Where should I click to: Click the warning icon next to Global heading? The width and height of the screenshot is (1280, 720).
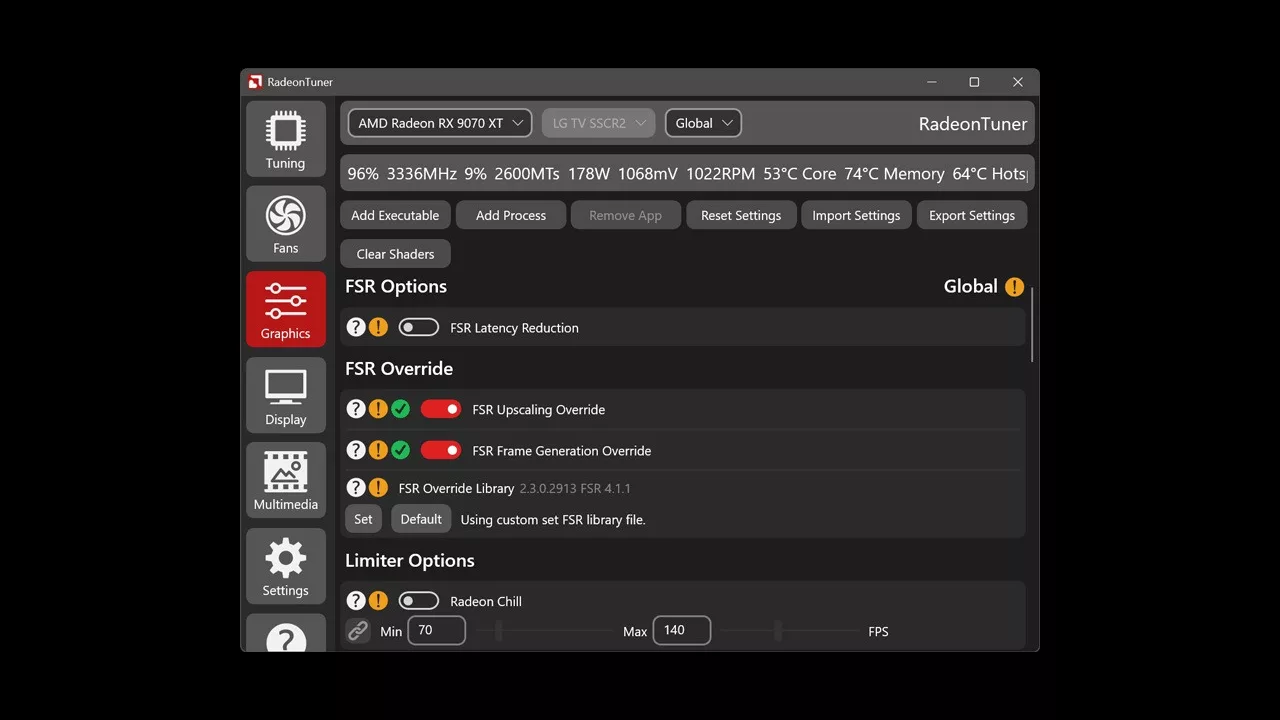[1015, 287]
